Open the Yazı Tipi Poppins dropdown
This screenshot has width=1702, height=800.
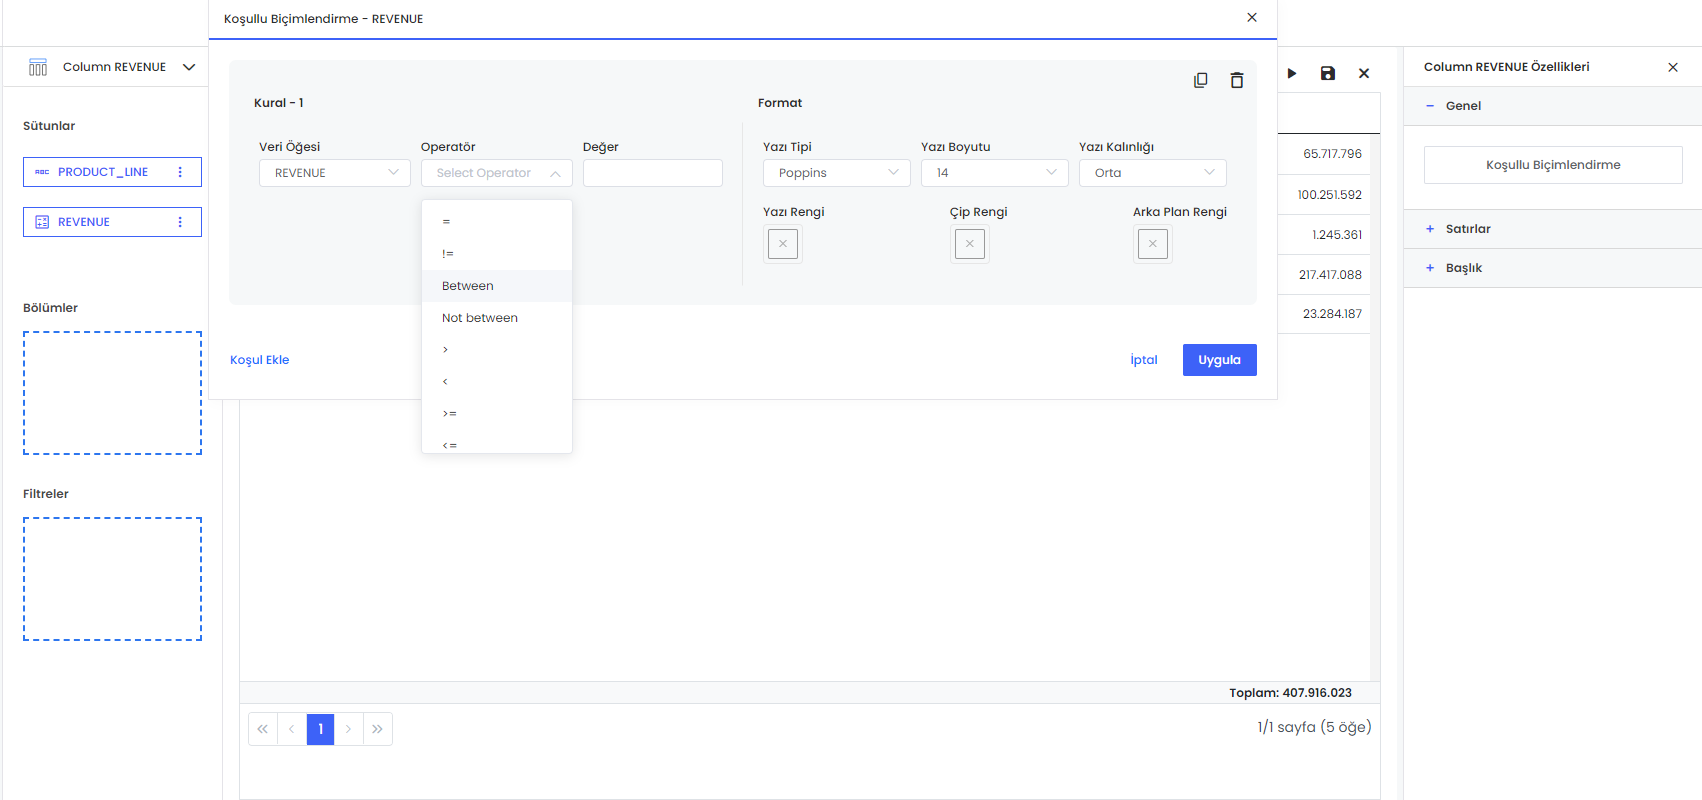[837, 173]
